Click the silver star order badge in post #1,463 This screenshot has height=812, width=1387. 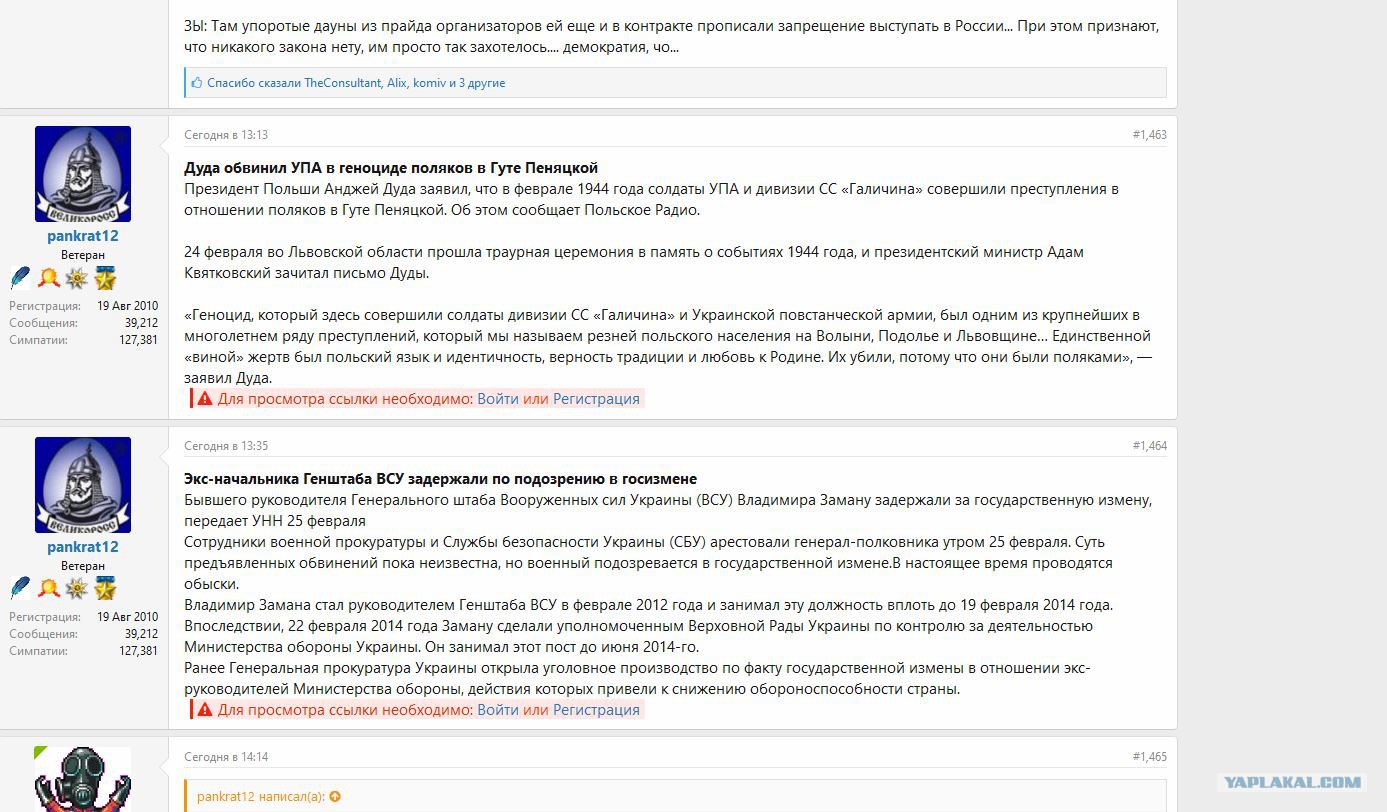click(77, 278)
